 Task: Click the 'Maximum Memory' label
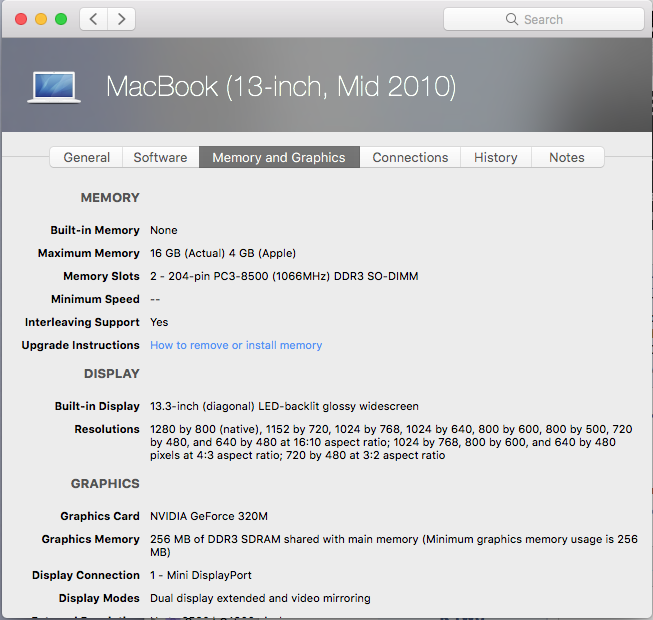(89, 253)
